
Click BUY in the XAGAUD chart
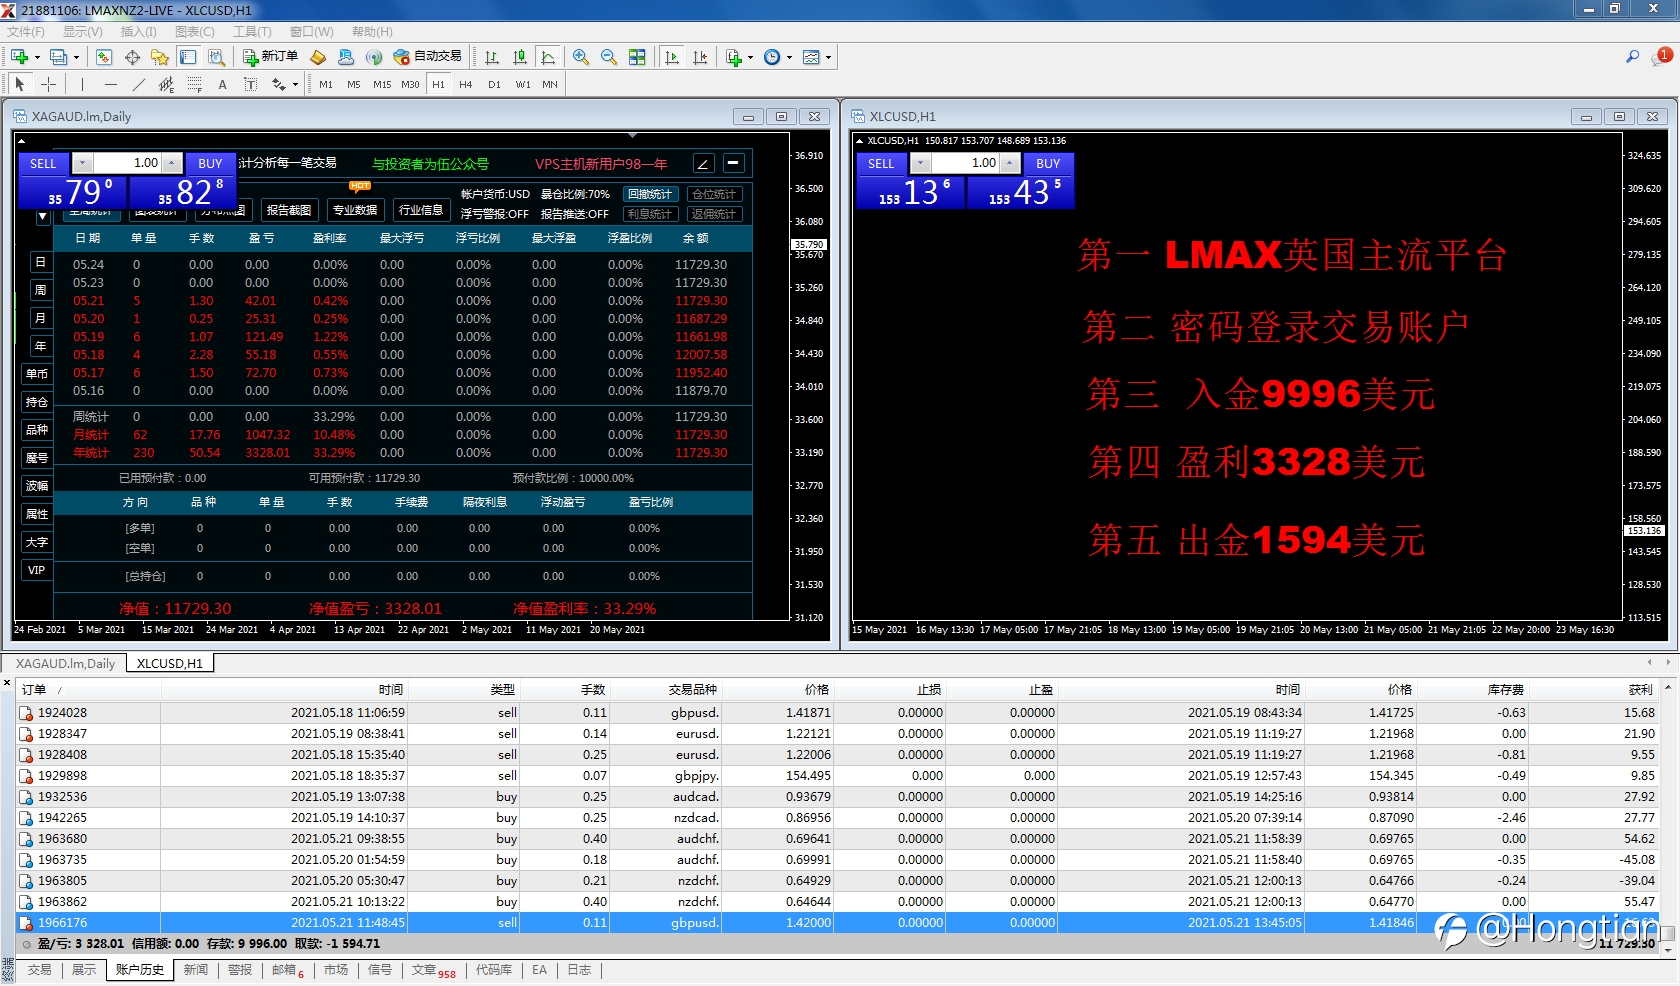coord(210,163)
